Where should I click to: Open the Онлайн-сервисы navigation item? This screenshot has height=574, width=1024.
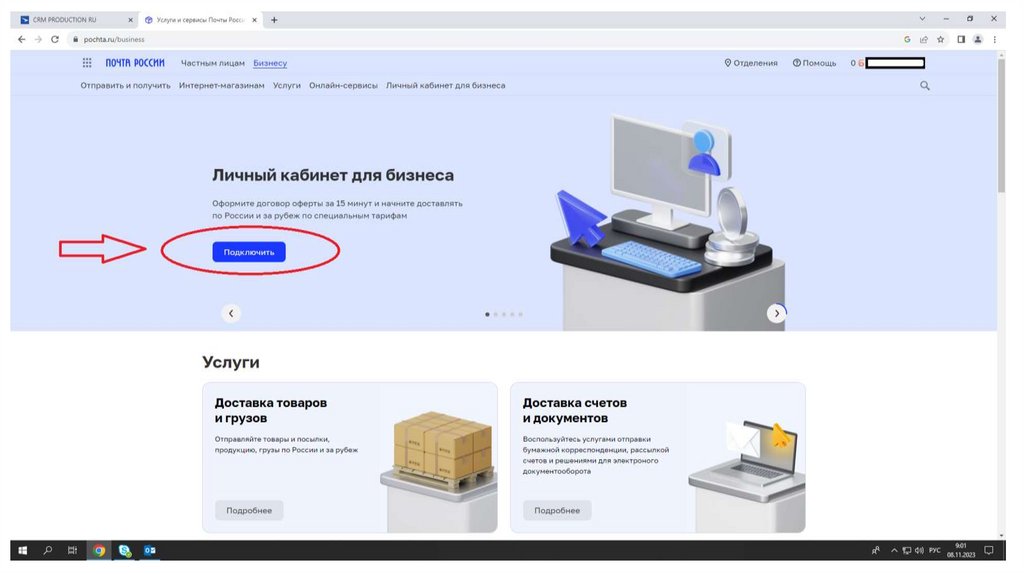[343, 86]
